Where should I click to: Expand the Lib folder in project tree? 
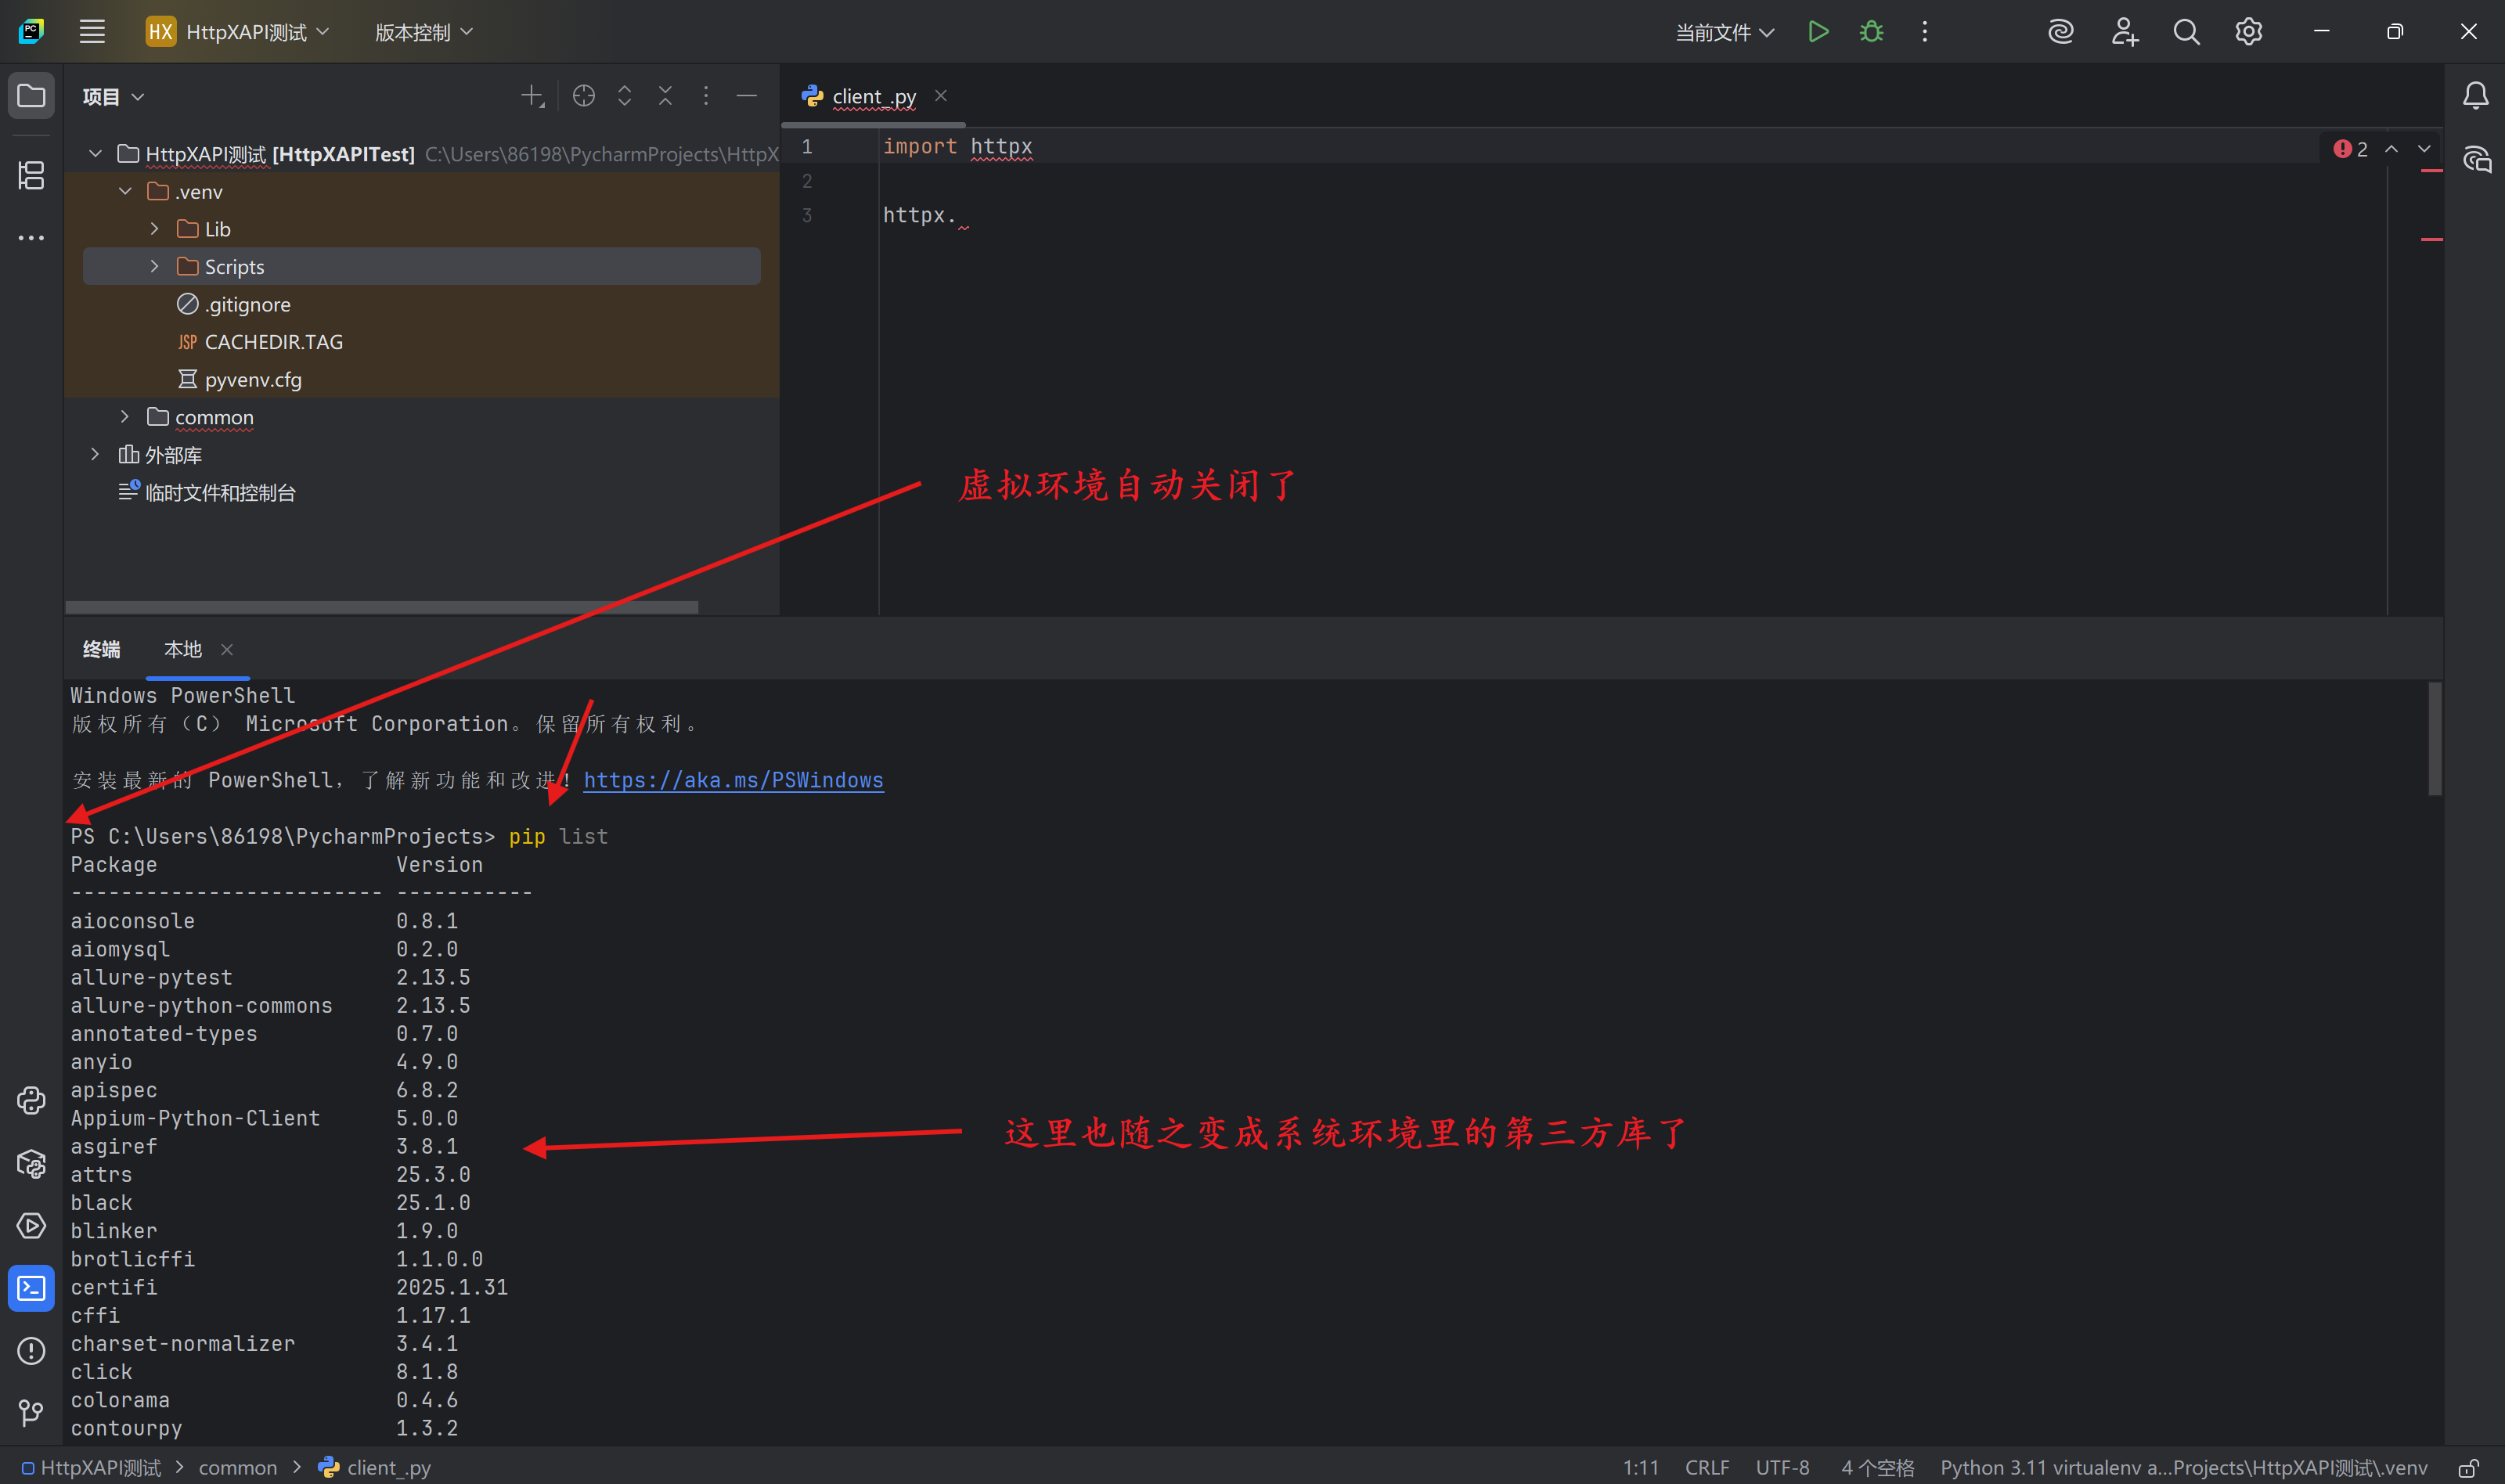[154, 228]
